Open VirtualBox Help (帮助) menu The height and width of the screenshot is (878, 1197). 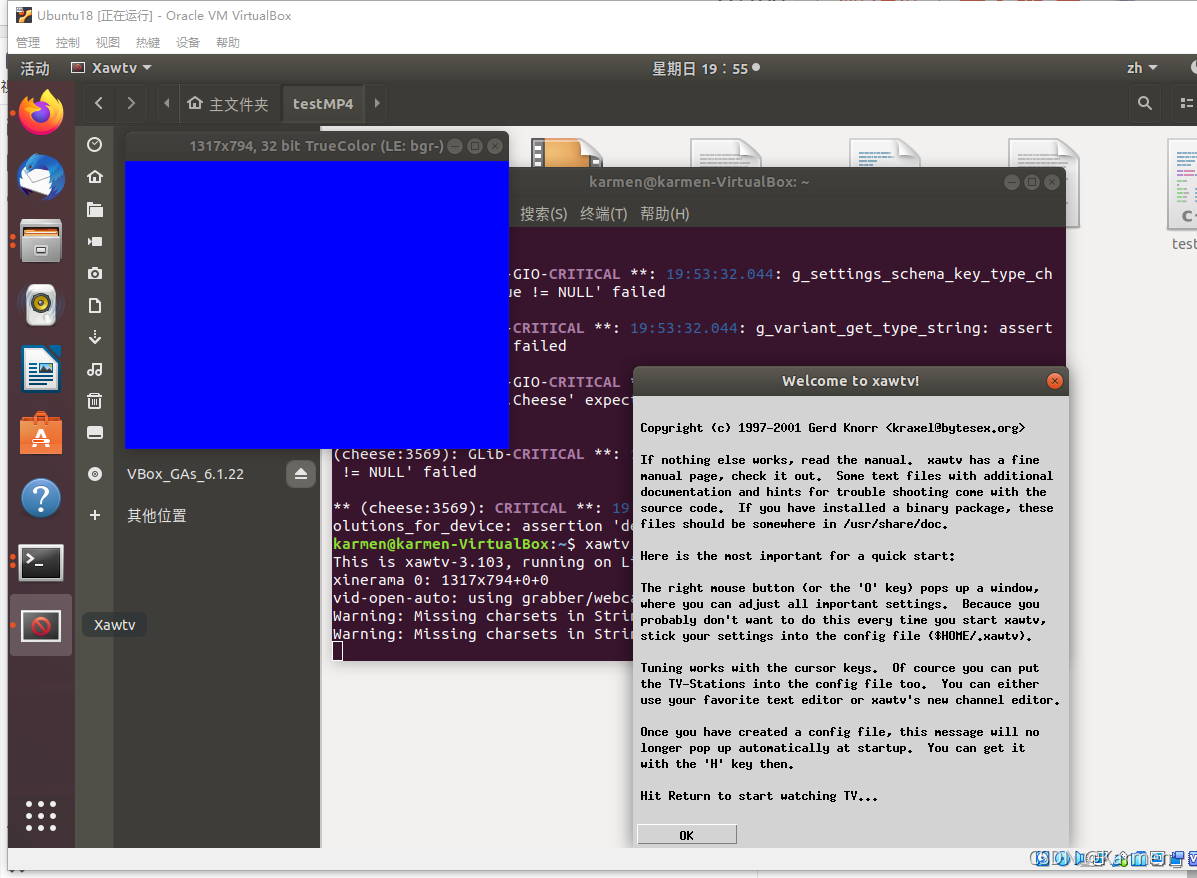[x=227, y=43]
